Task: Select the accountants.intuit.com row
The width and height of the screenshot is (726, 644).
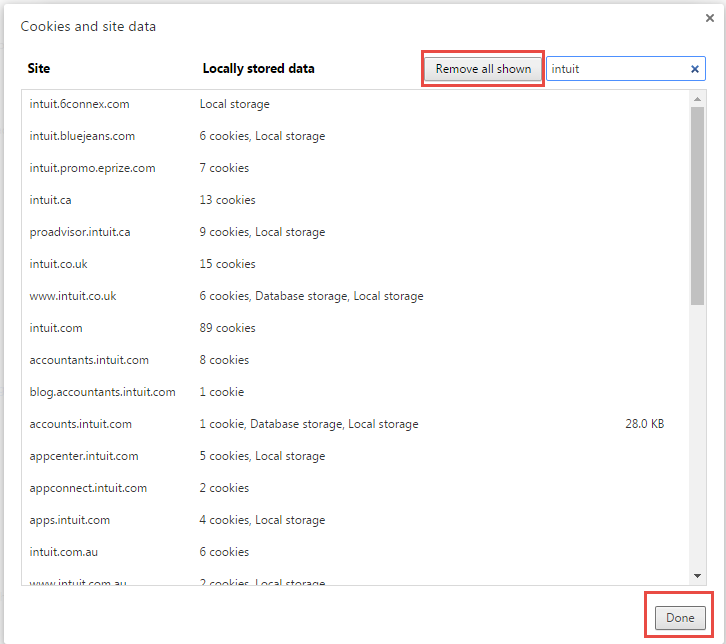Action: pyautogui.click(x=355, y=360)
